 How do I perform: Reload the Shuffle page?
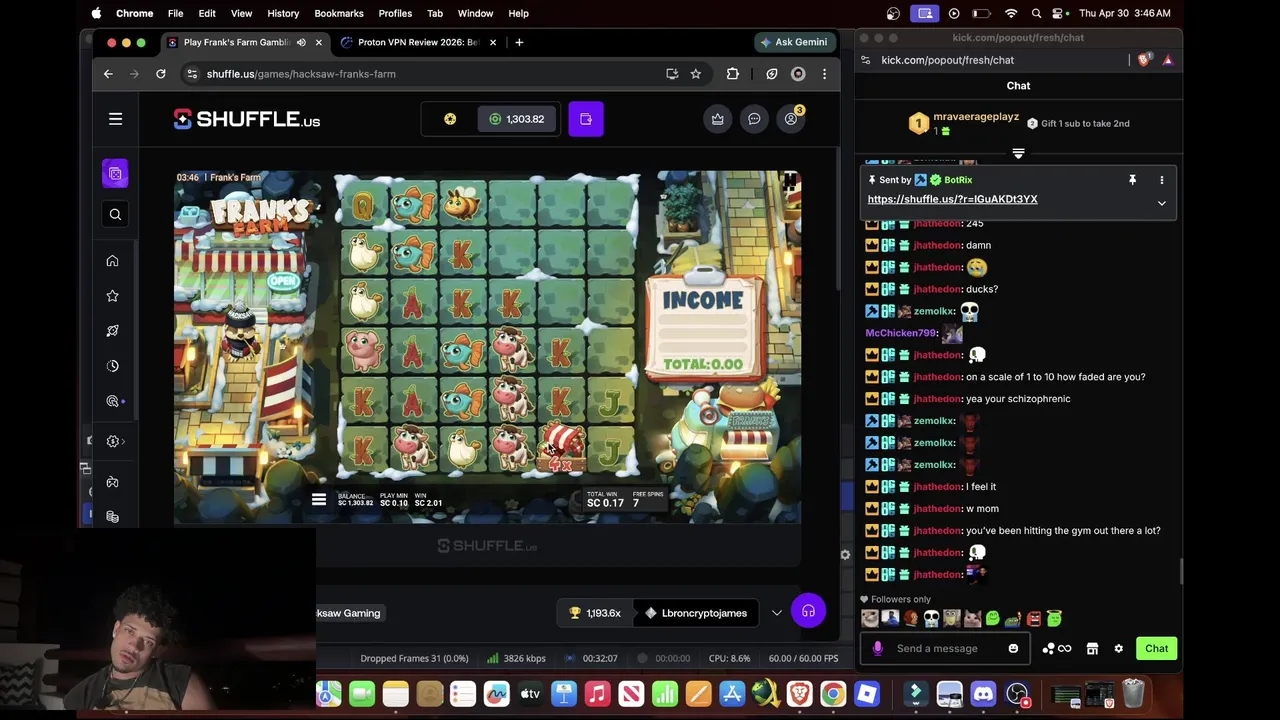click(x=160, y=74)
